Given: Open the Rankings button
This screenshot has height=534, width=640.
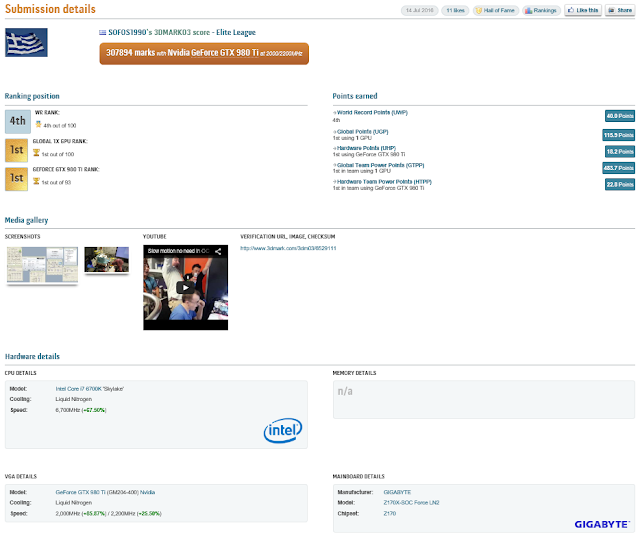Looking at the screenshot, I should point(541,10).
